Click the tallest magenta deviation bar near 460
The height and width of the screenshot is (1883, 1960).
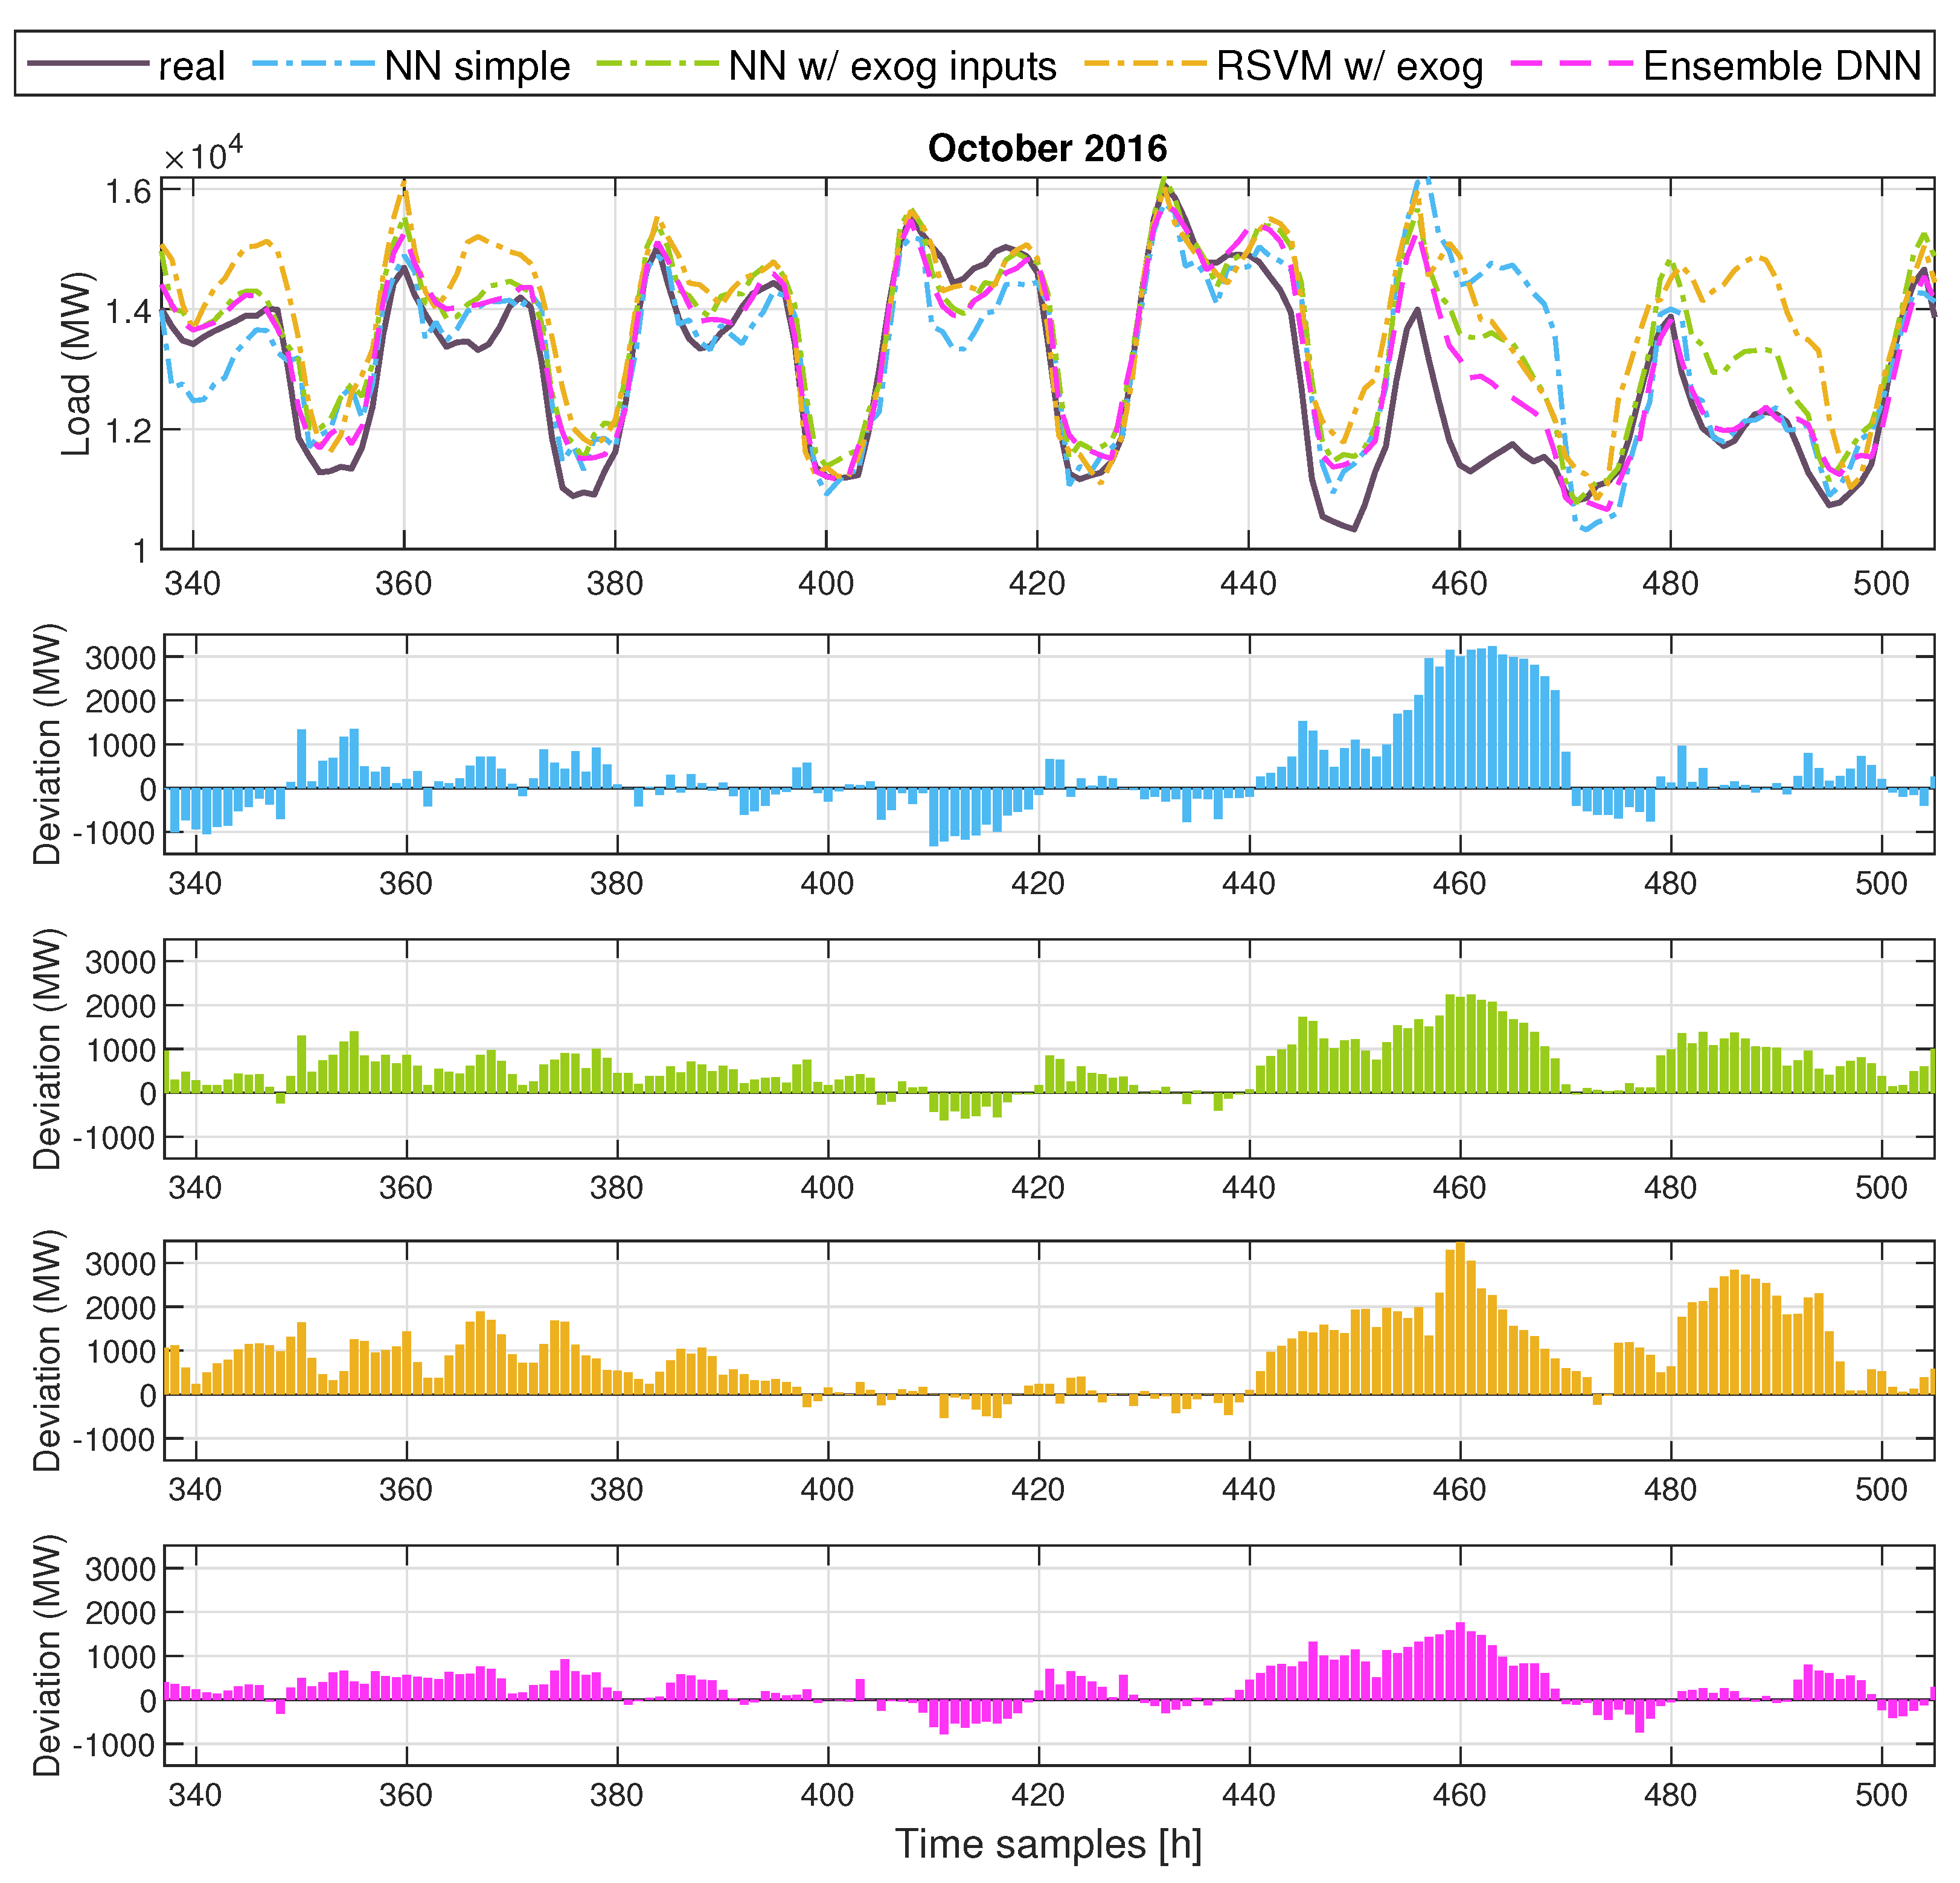pyautogui.click(x=1460, y=1660)
